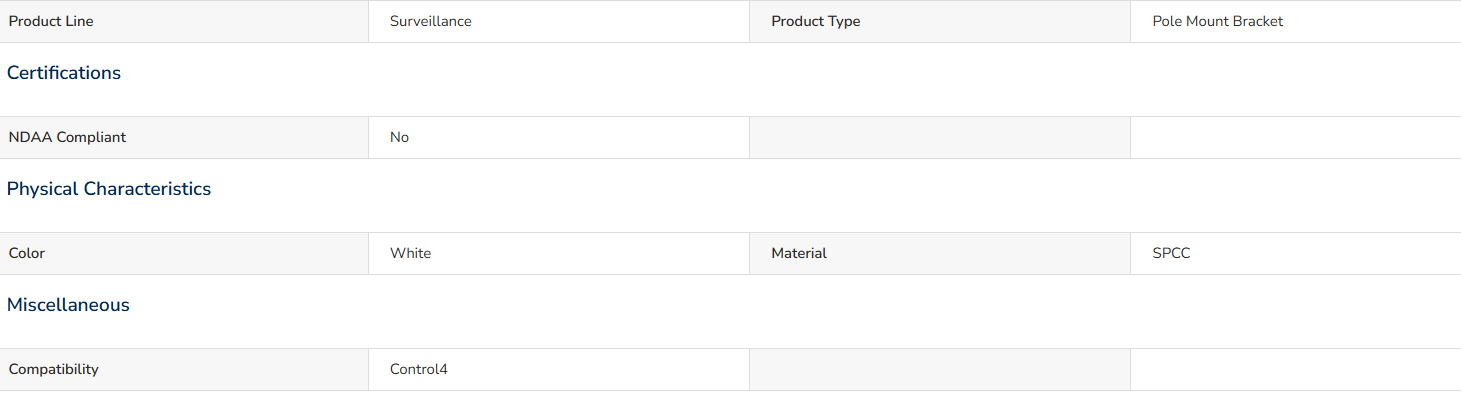This screenshot has height=394, width=1461.
Task: Click the Miscellaneous section heading
Action: (x=68, y=305)
